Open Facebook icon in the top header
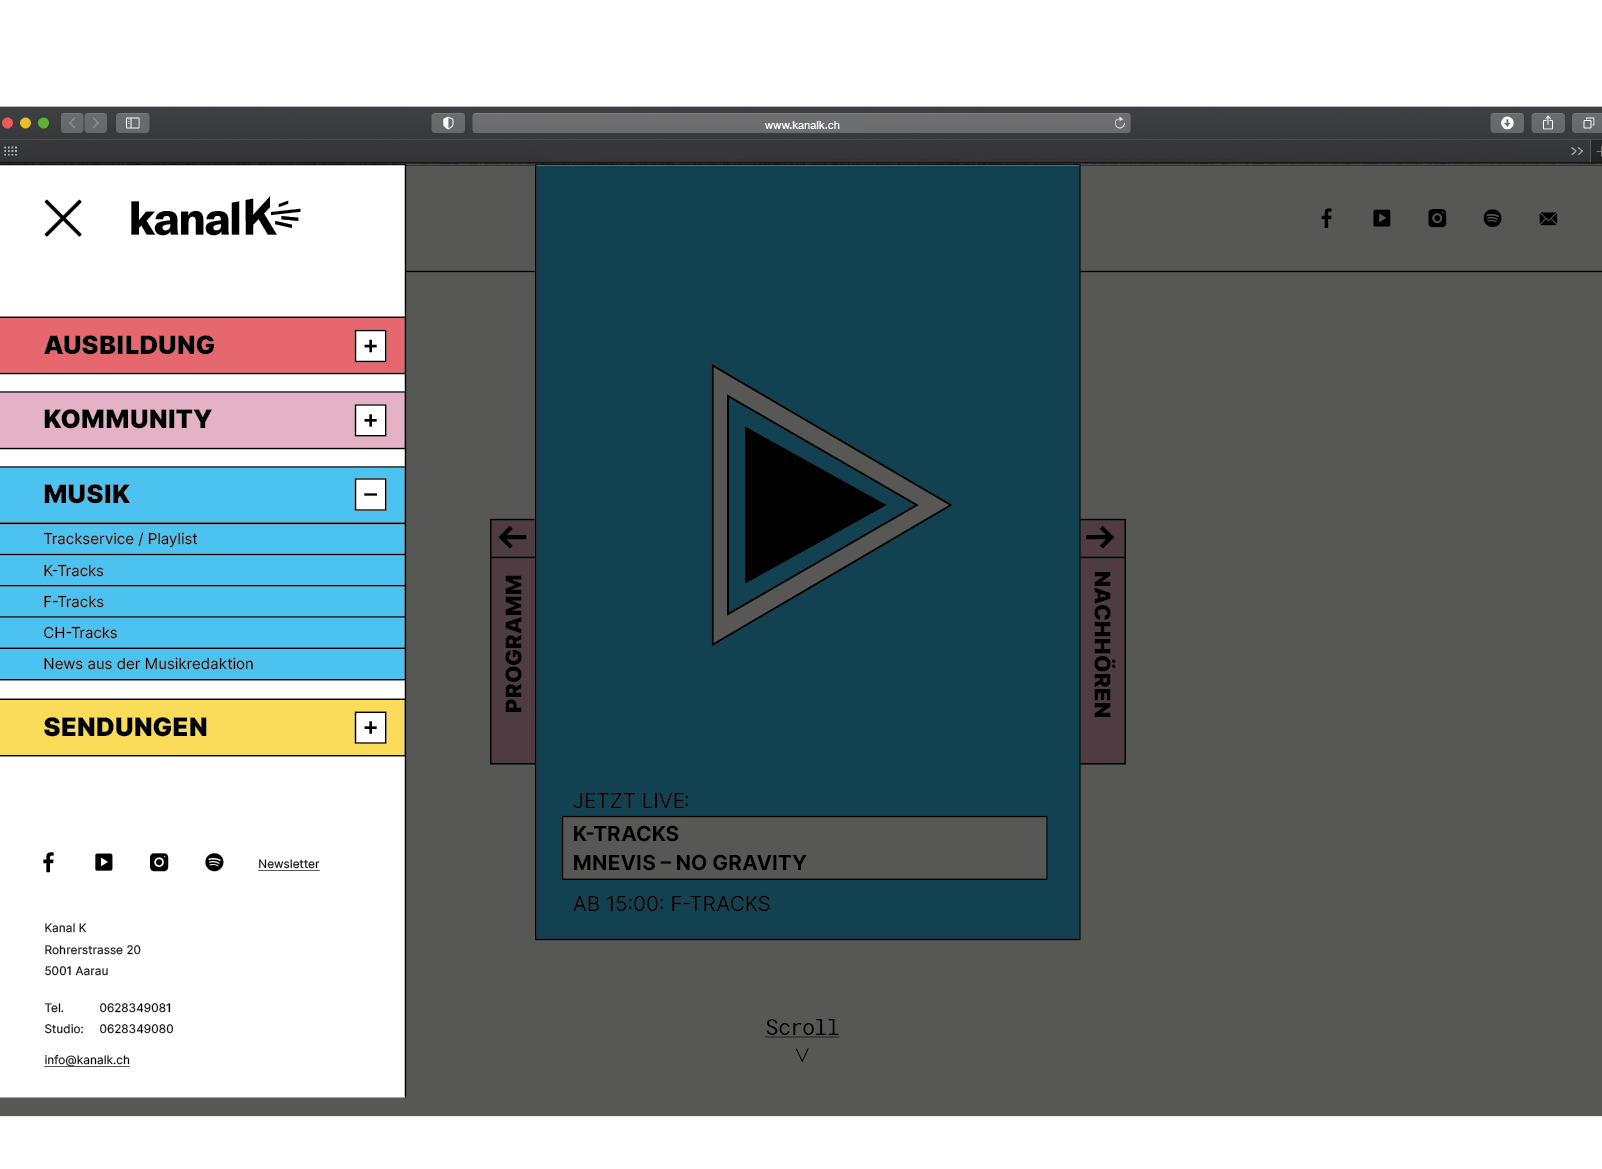Image resolution: width=1602 pixels, height=1169 pixels. point(1326,218)
